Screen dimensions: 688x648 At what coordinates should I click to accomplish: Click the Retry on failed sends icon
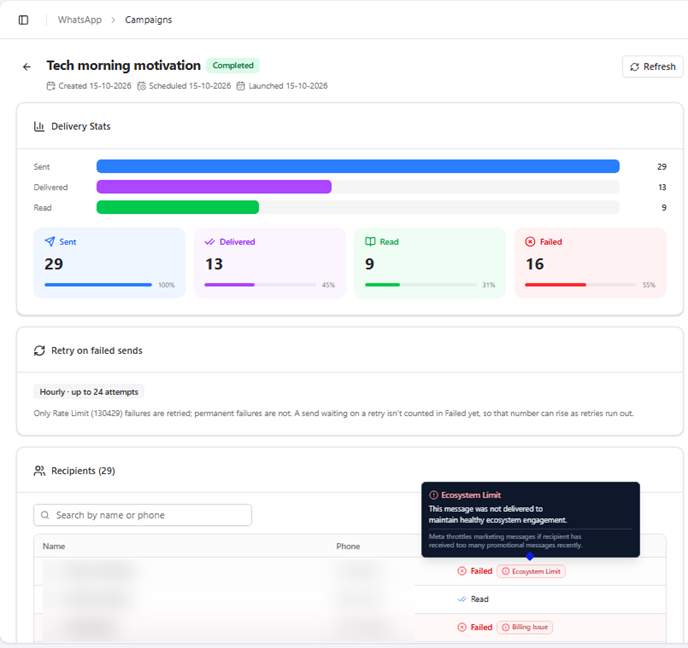pos(39,351)
